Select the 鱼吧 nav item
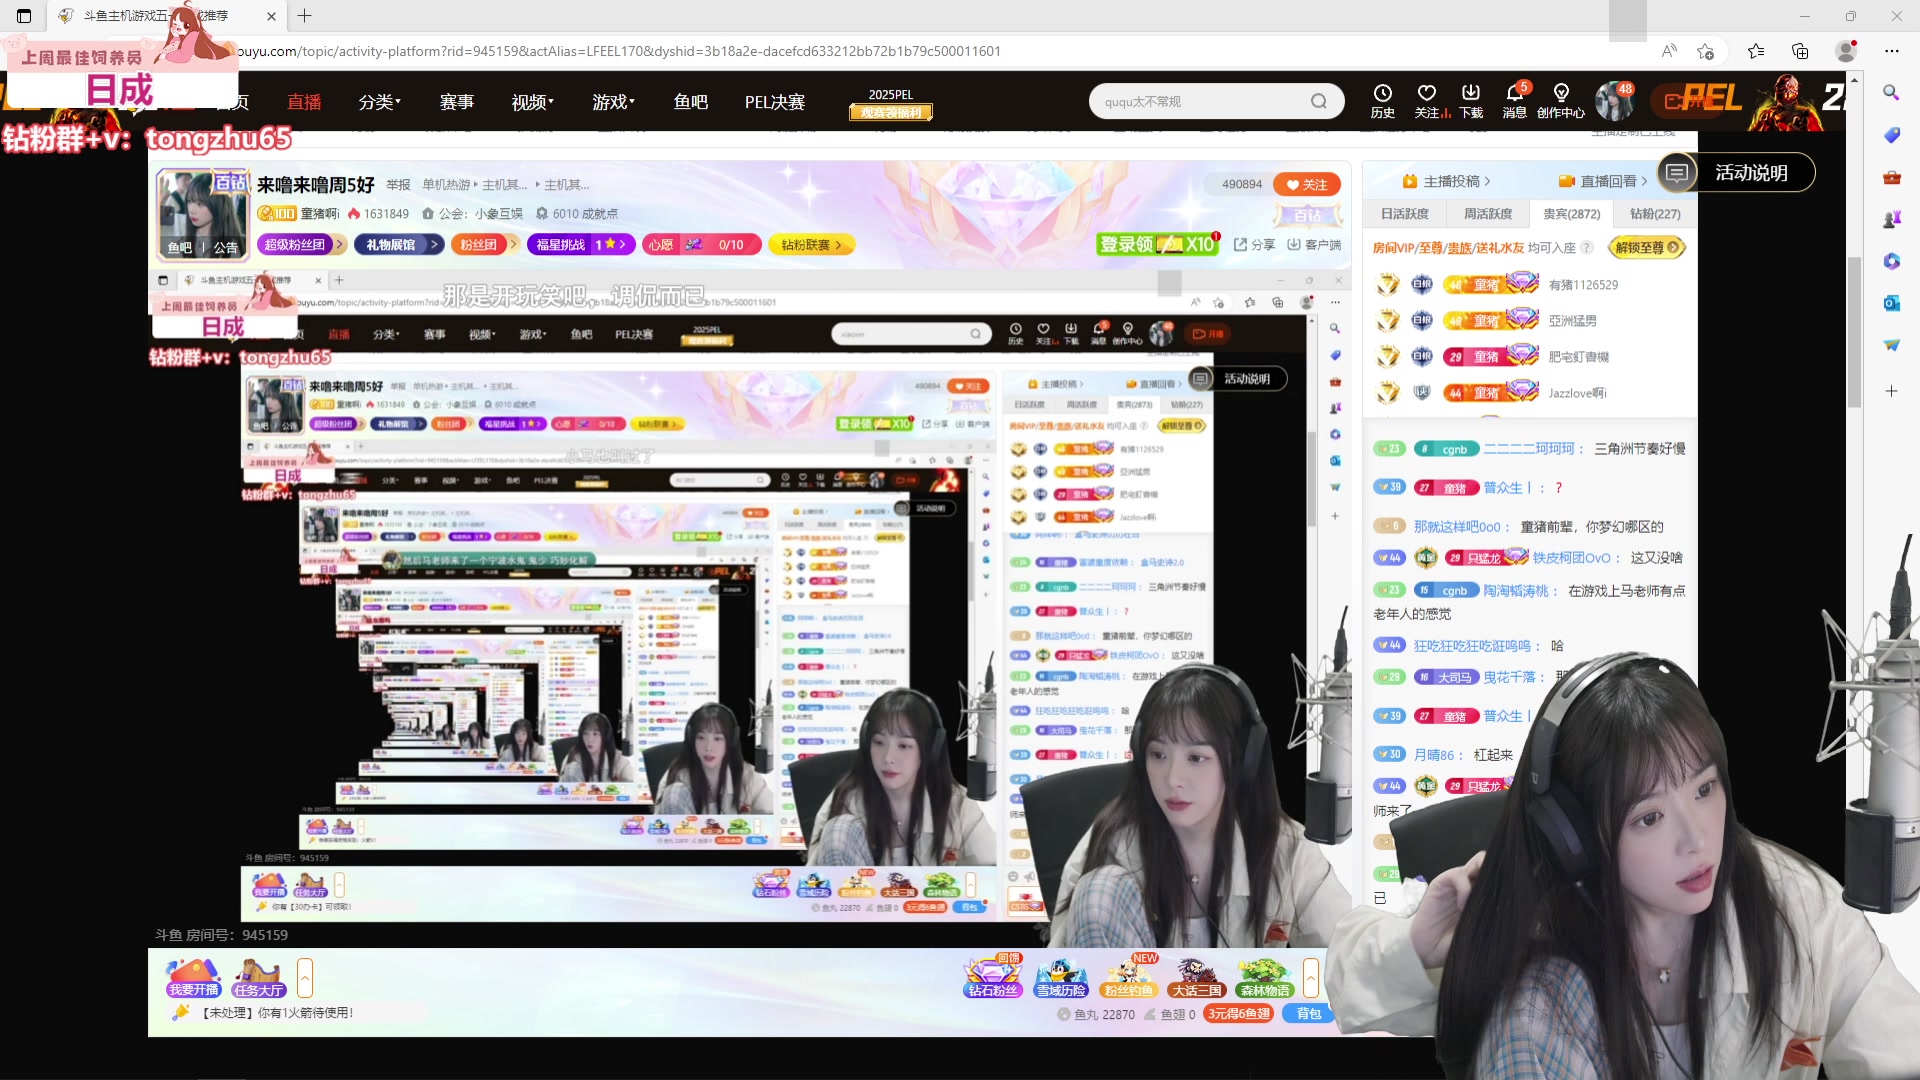The width and height of the screenshot is (1920, 1080). tap(691, 102)
